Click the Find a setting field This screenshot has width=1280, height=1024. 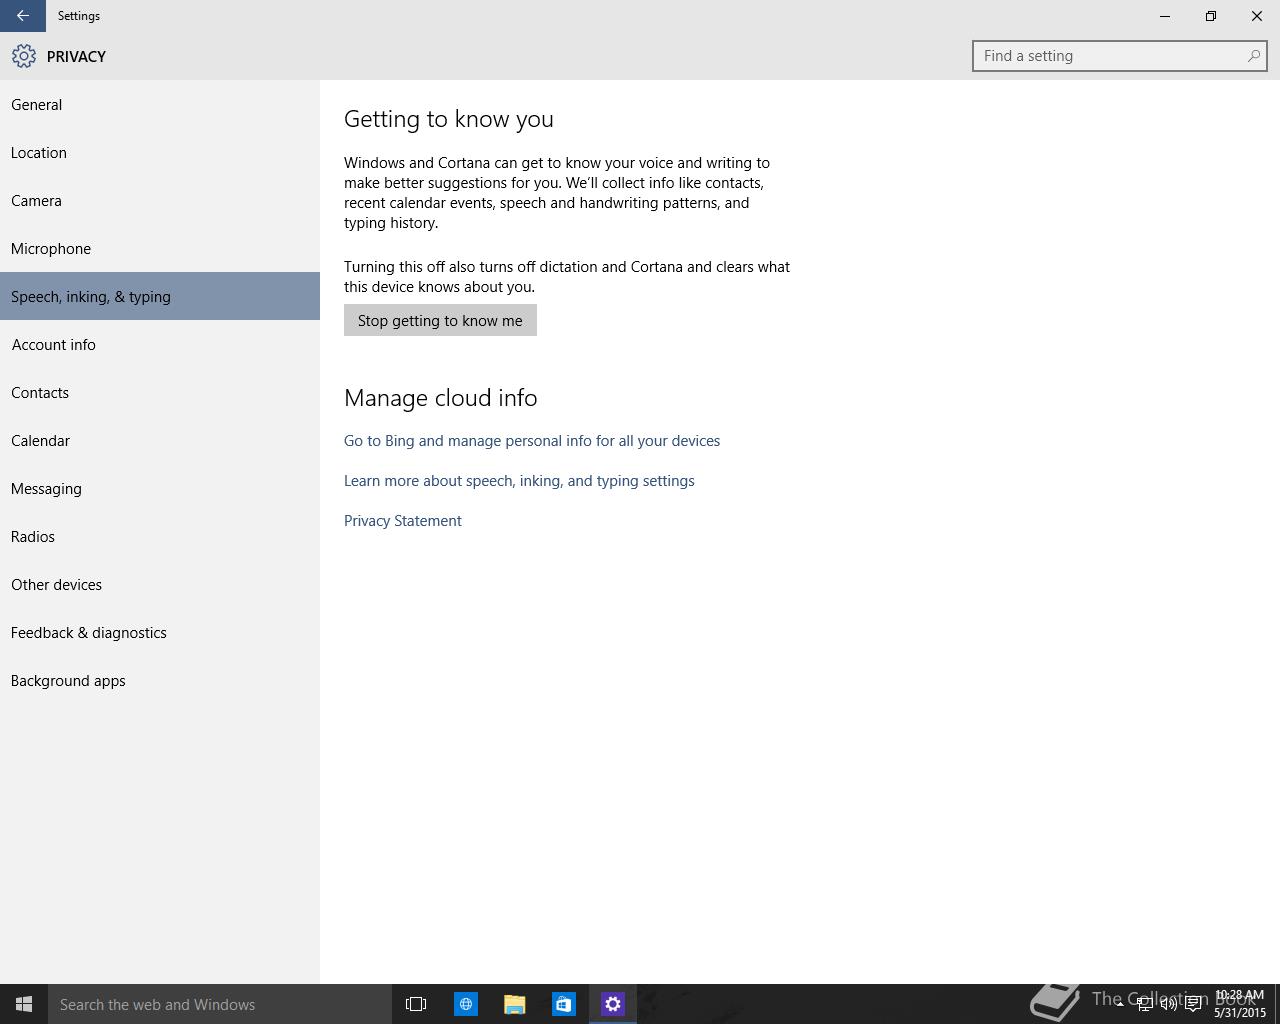(x=1119, y=56)
